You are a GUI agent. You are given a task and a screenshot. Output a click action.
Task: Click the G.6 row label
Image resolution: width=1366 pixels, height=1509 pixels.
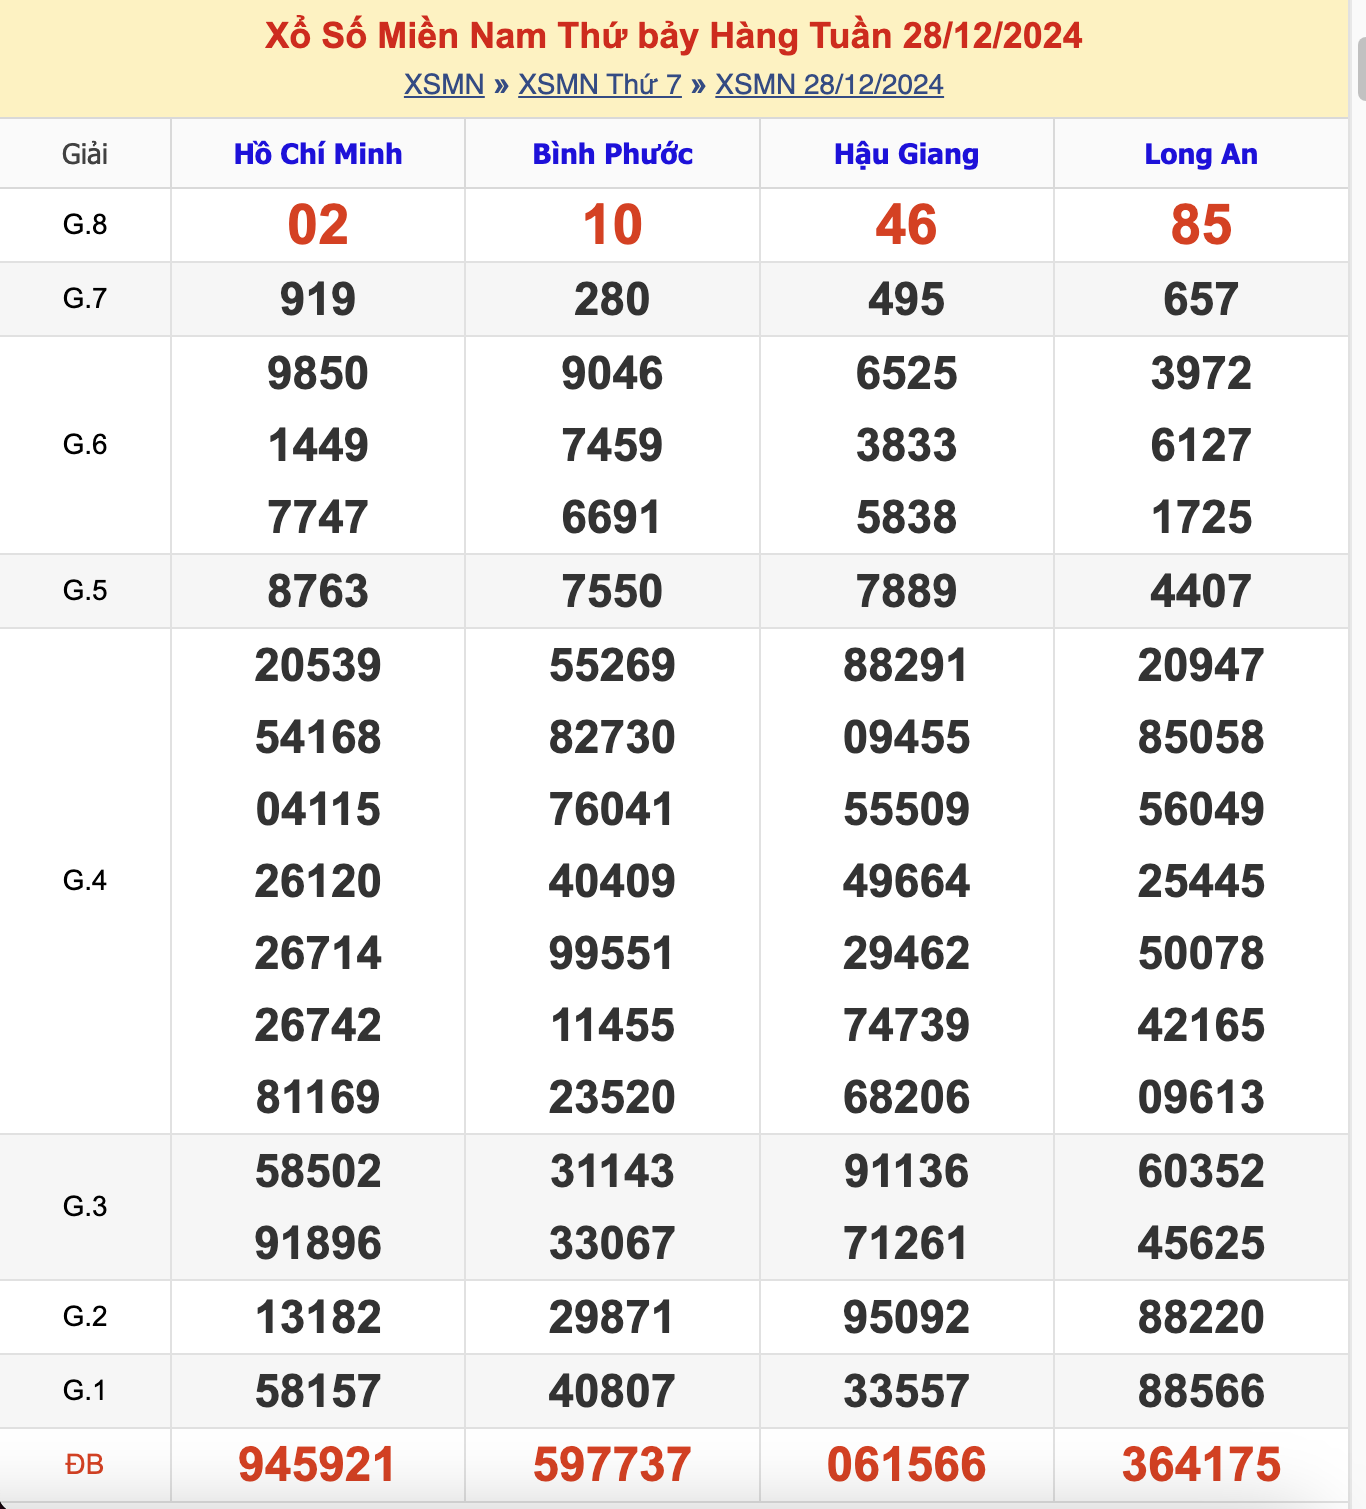pos(85,445)
